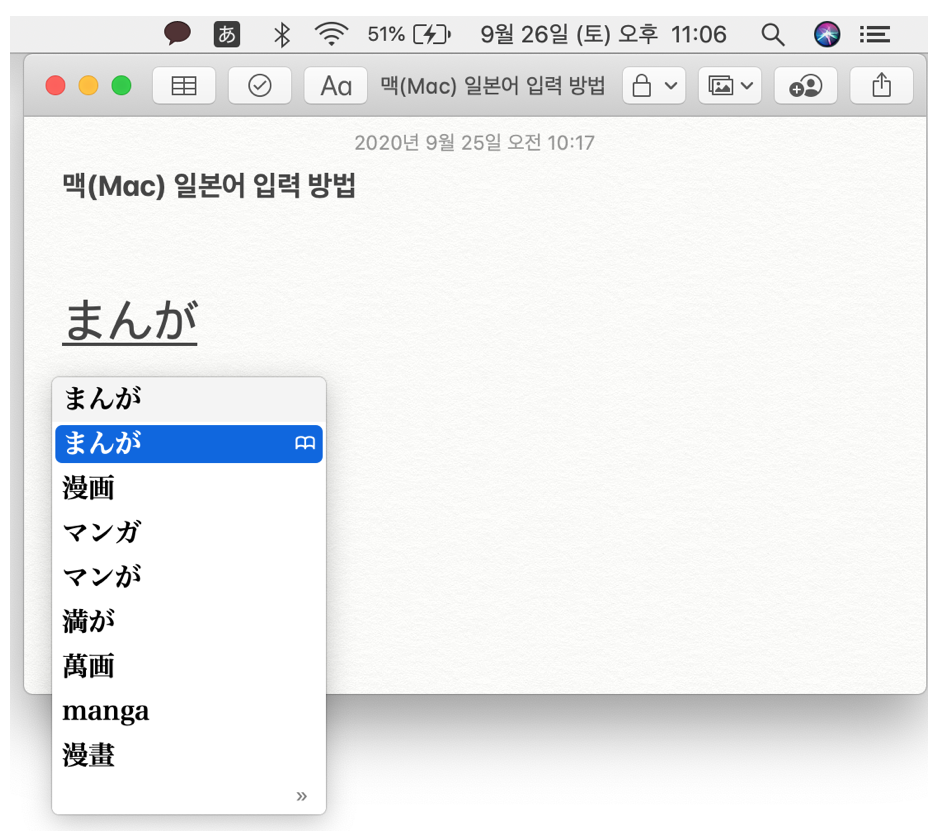Open the photo media browser dropdown
Screen dimensions: 938x838
tap(730, 86)
